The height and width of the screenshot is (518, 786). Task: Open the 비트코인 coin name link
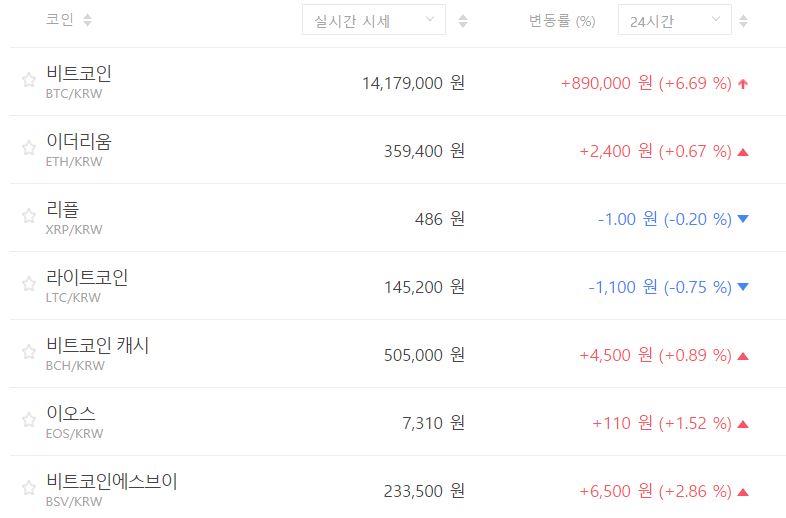(x=79, y=73)
